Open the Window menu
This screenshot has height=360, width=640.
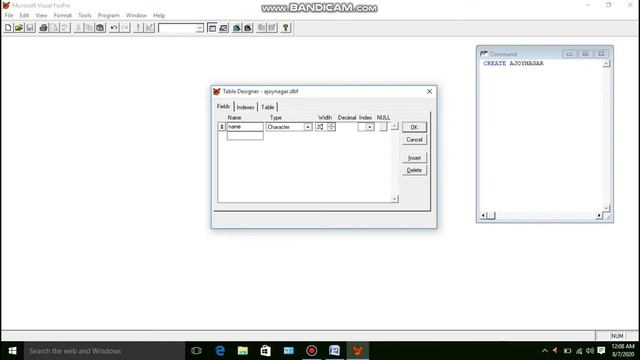(x=136, y=16)
